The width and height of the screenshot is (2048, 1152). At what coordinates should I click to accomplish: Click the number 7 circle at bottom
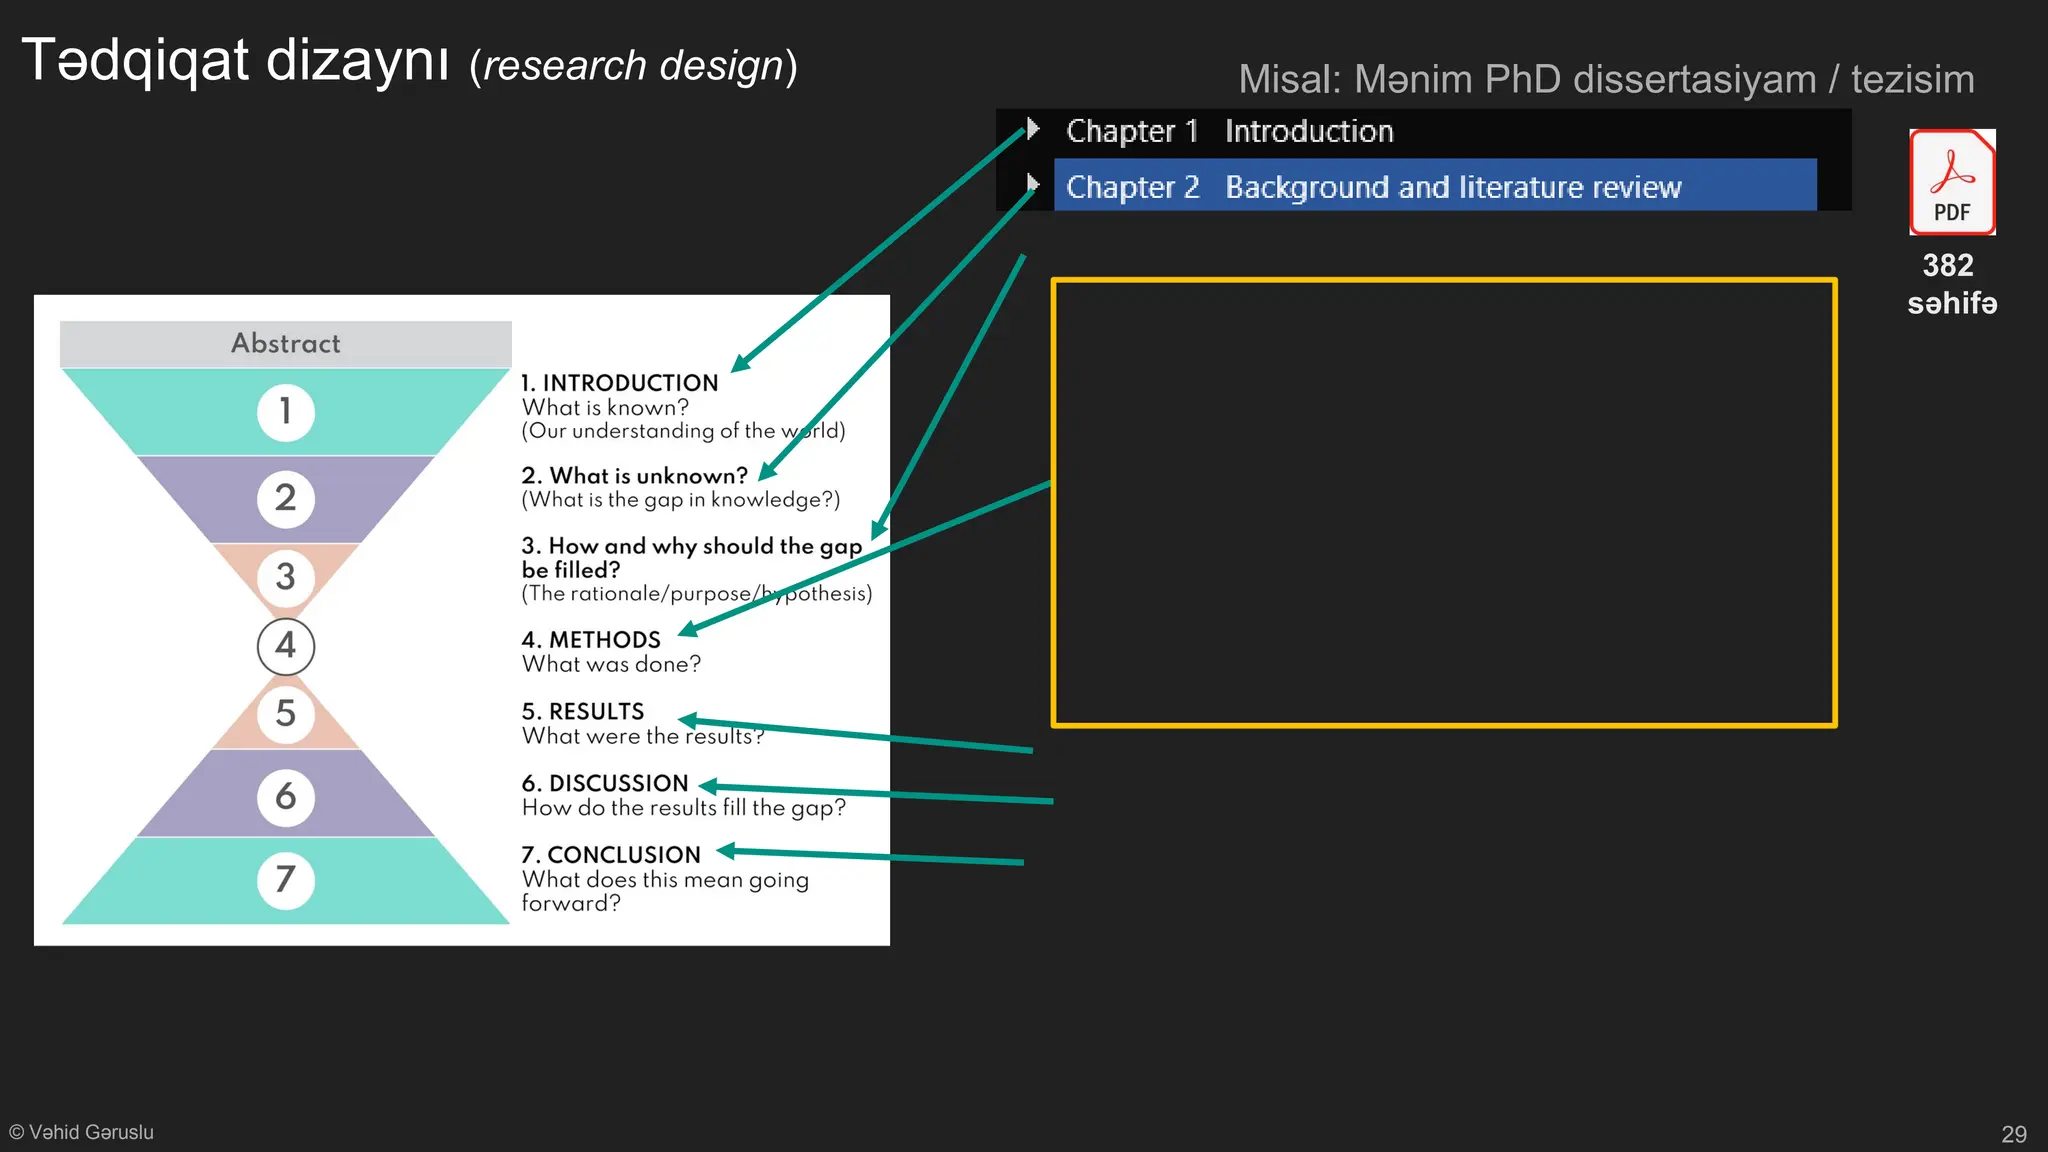(286, 880)
